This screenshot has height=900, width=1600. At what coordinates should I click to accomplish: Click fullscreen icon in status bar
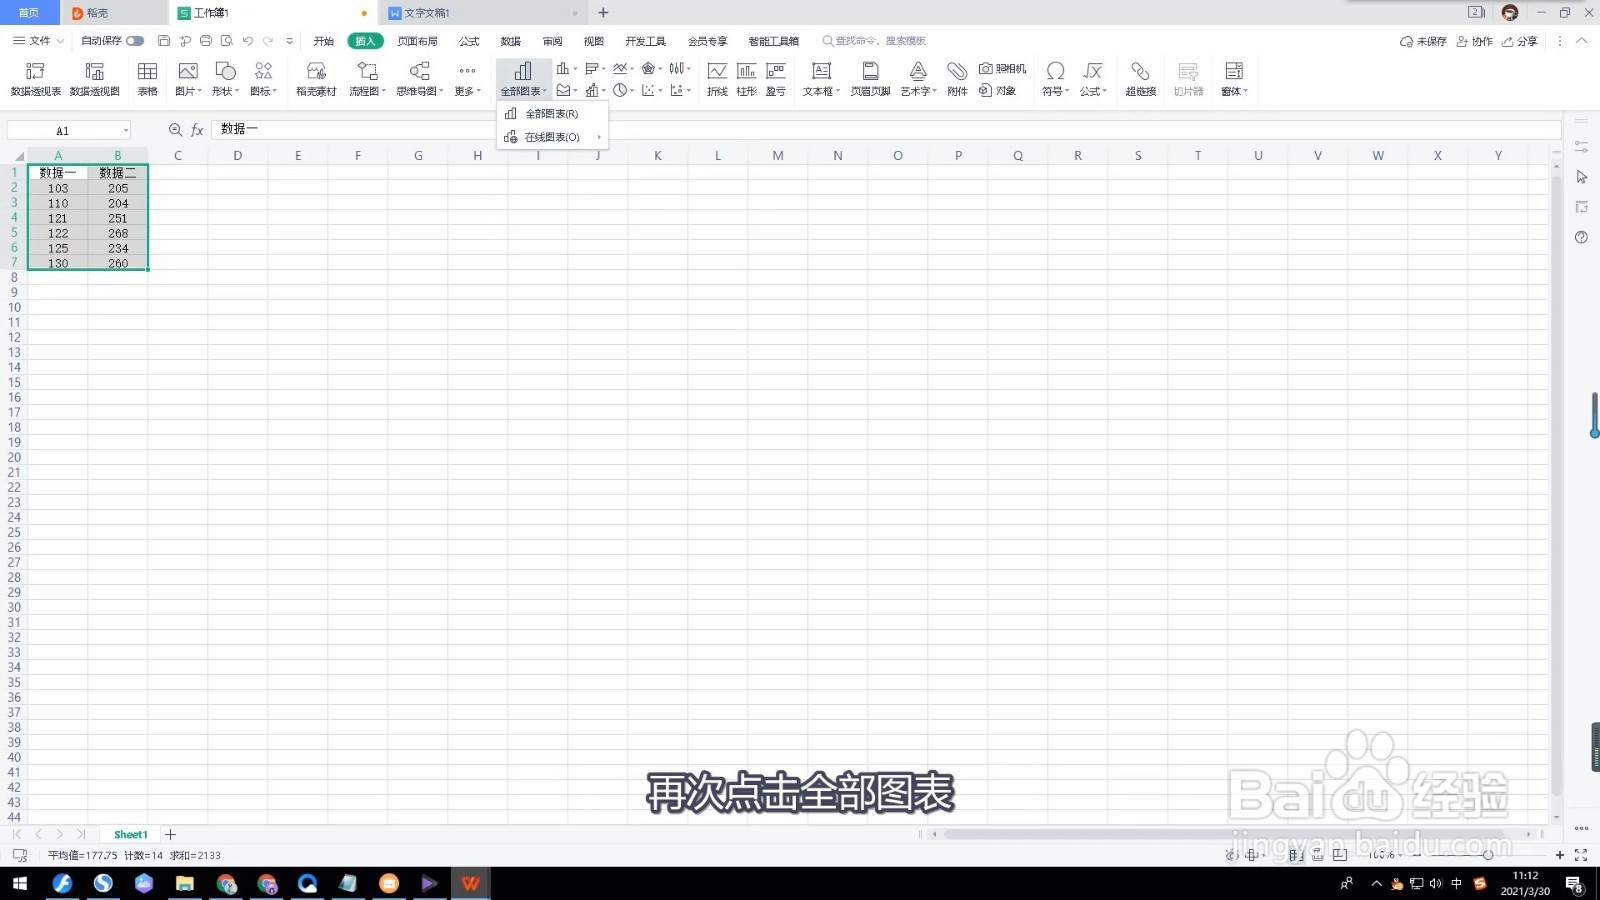pos(1581,855)
